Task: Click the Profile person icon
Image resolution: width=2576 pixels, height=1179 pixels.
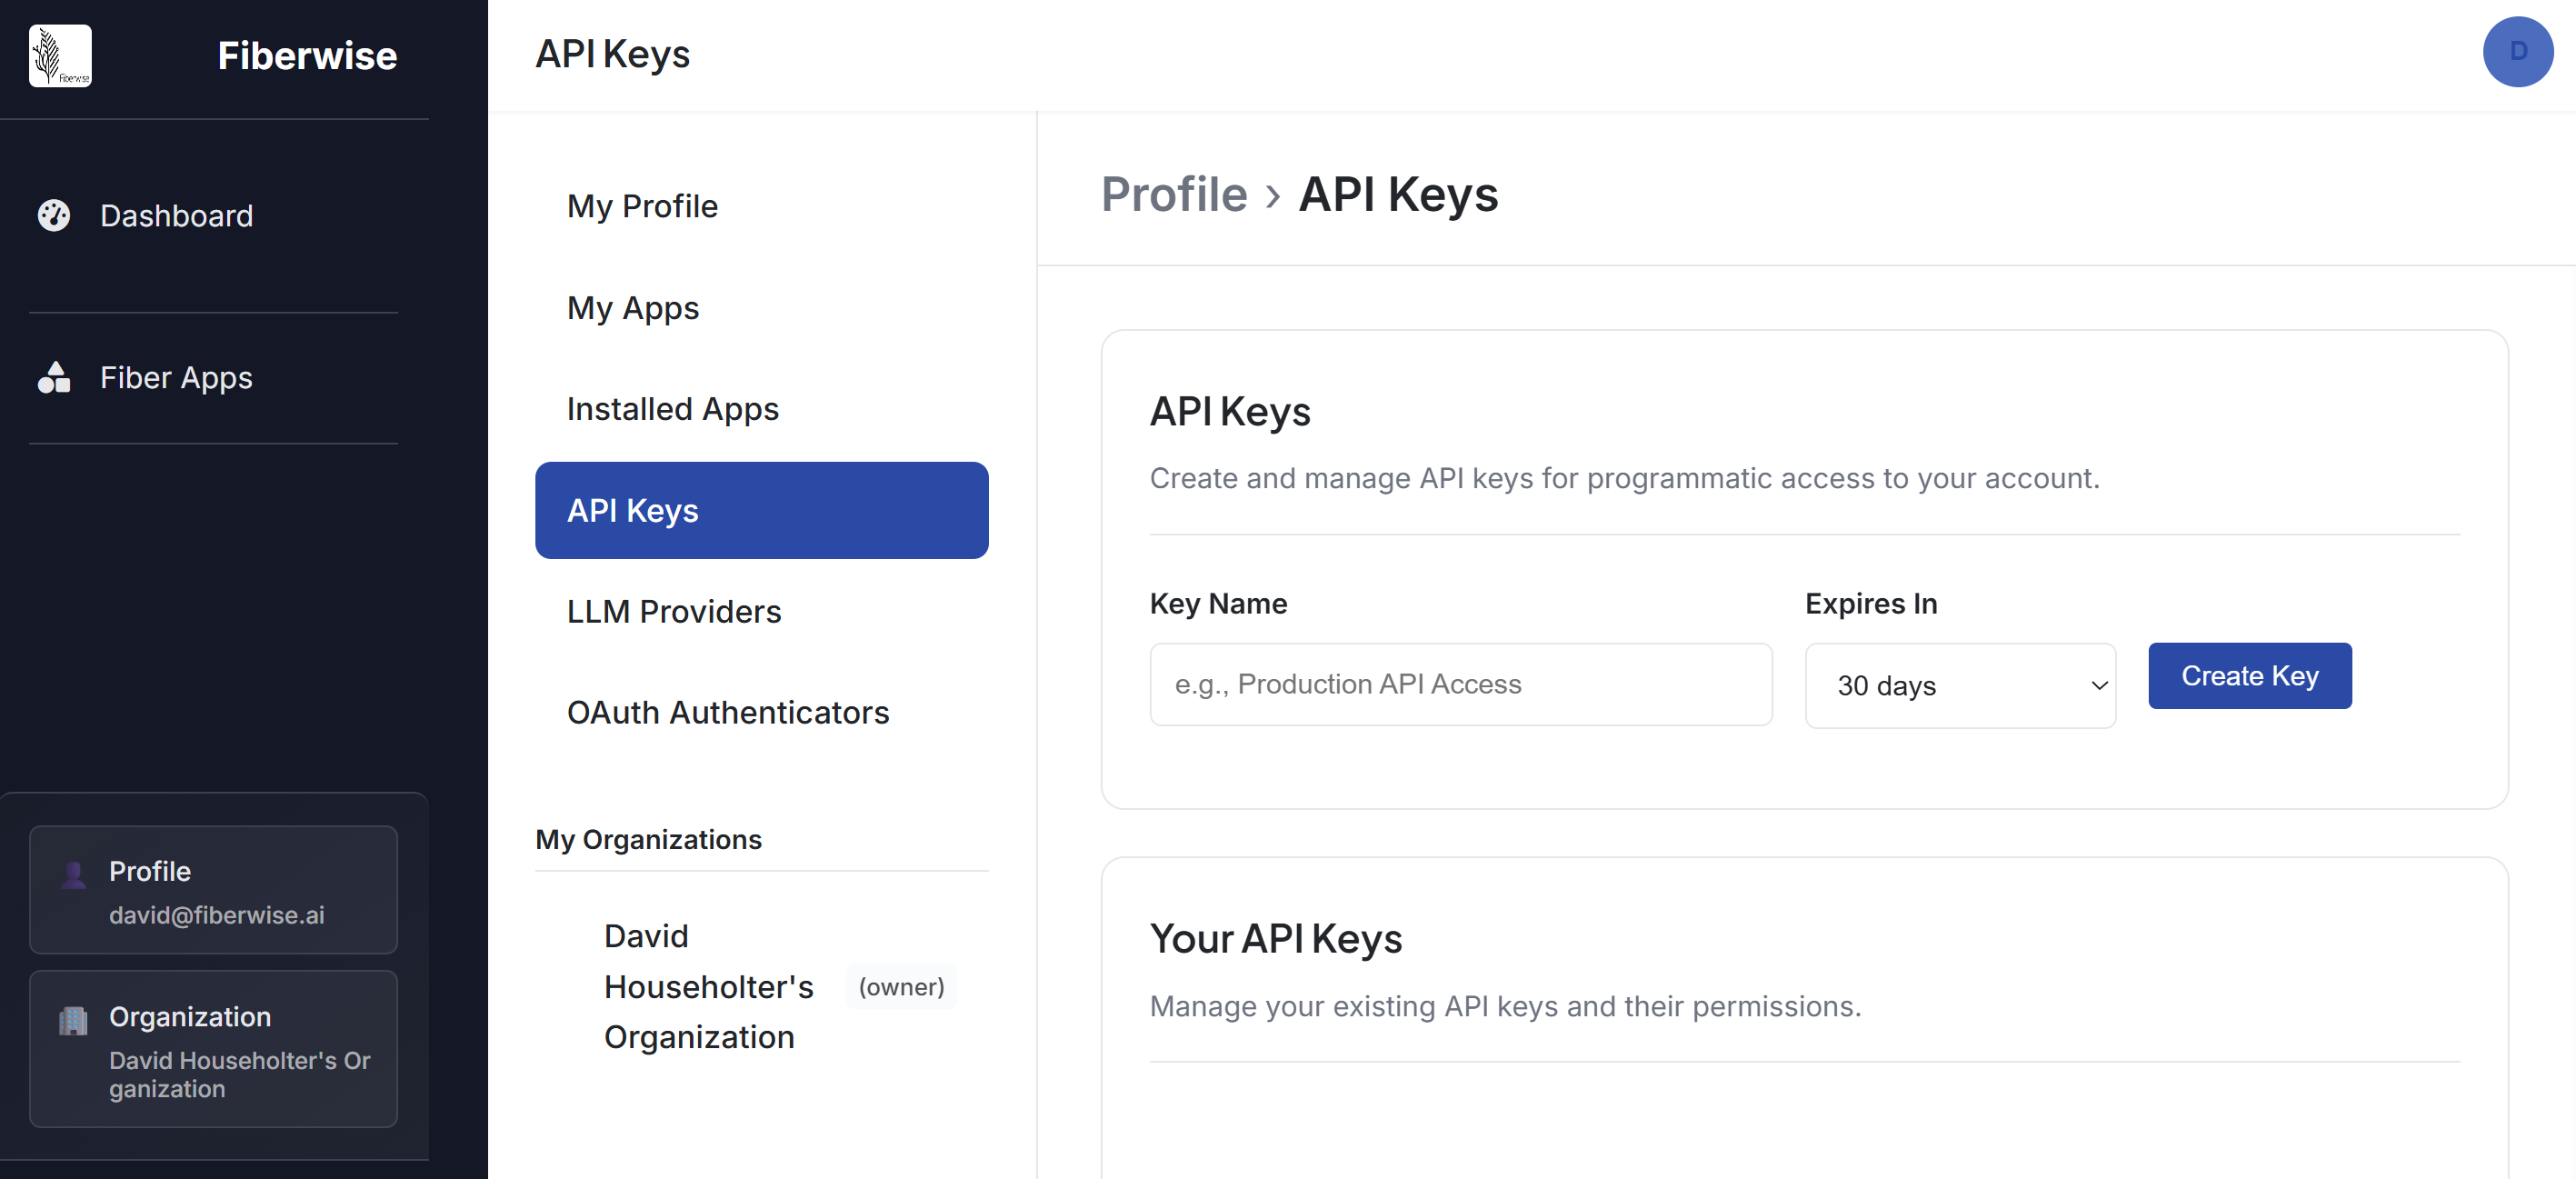Action: pyautogui.click(x=73, y=874)
